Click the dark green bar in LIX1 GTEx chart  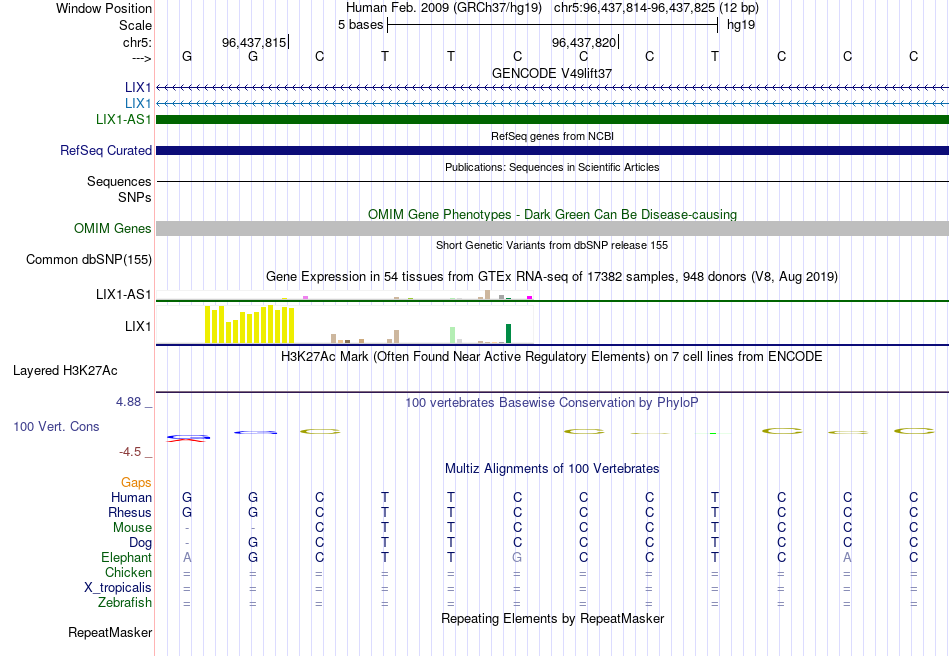(508, 334)
